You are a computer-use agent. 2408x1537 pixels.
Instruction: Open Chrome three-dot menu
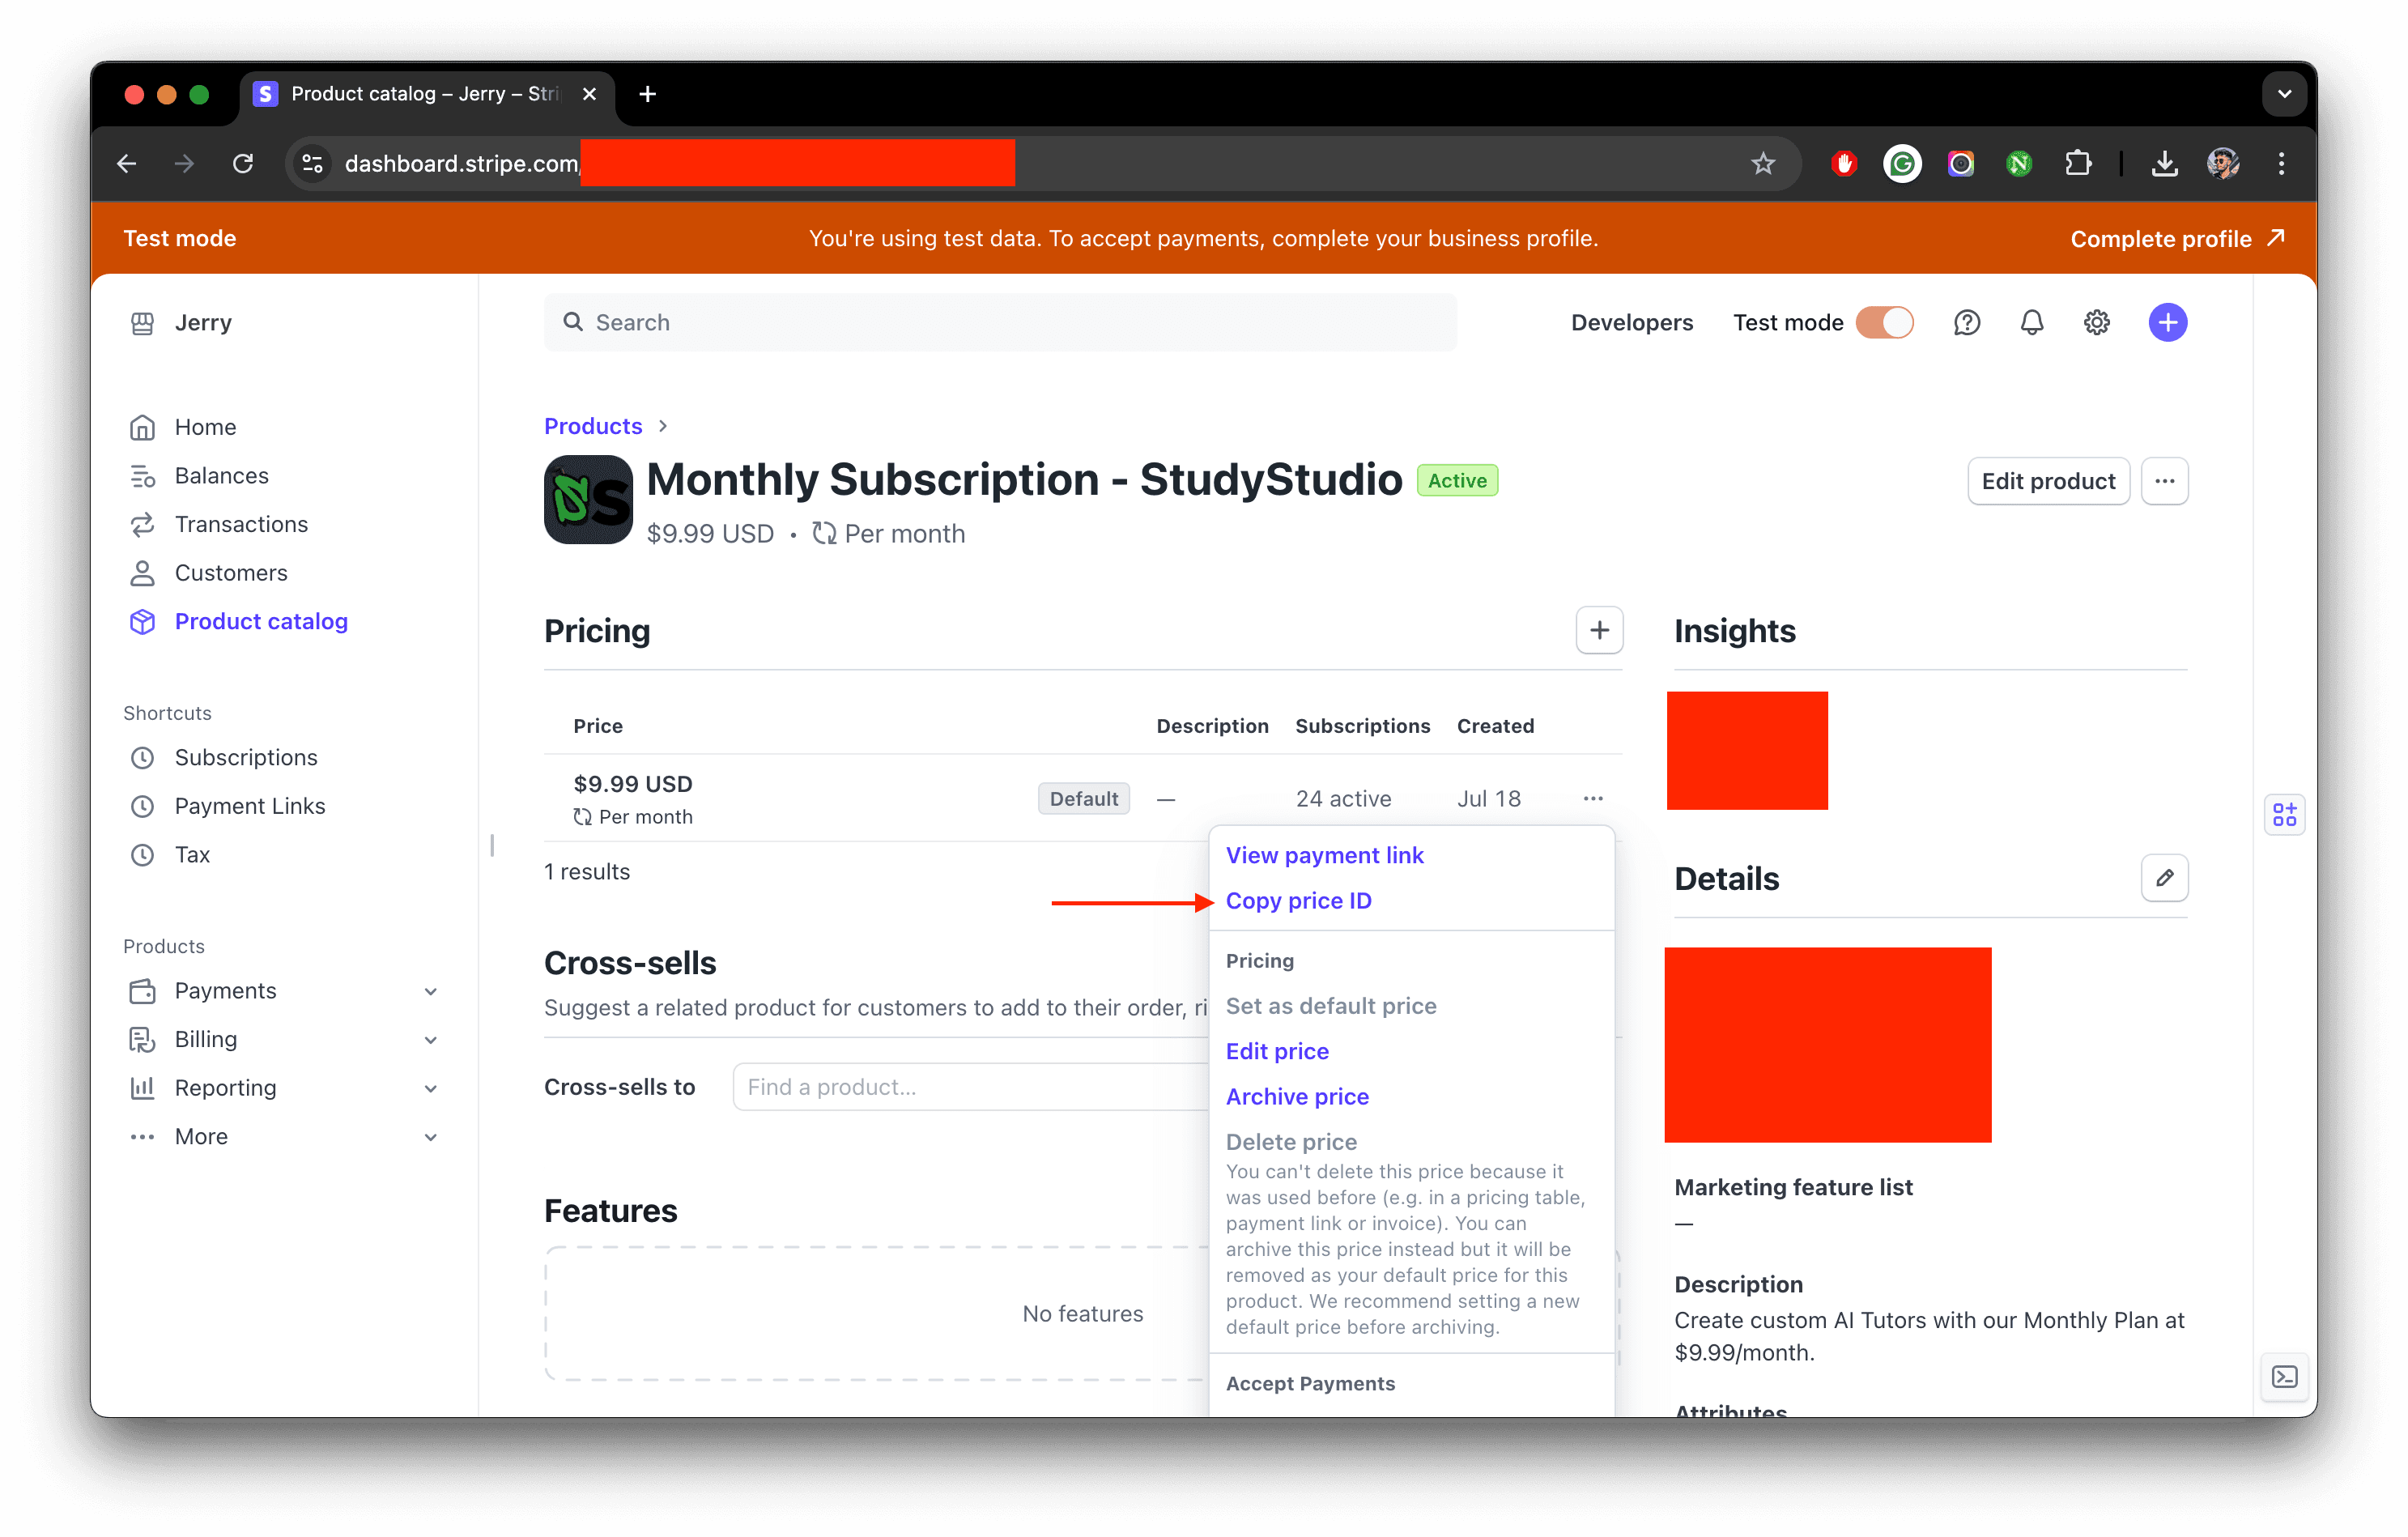(x=2282, y=163)
